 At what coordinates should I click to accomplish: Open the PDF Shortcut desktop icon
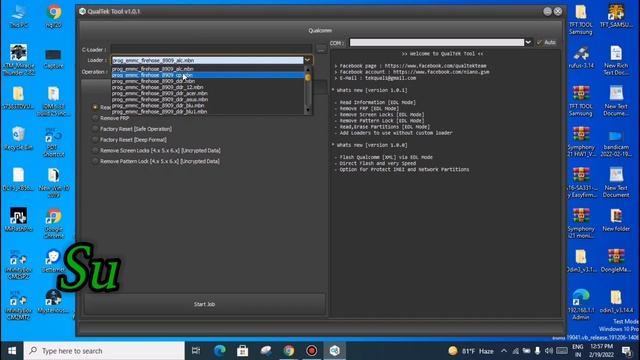click(x=53, y=142)
